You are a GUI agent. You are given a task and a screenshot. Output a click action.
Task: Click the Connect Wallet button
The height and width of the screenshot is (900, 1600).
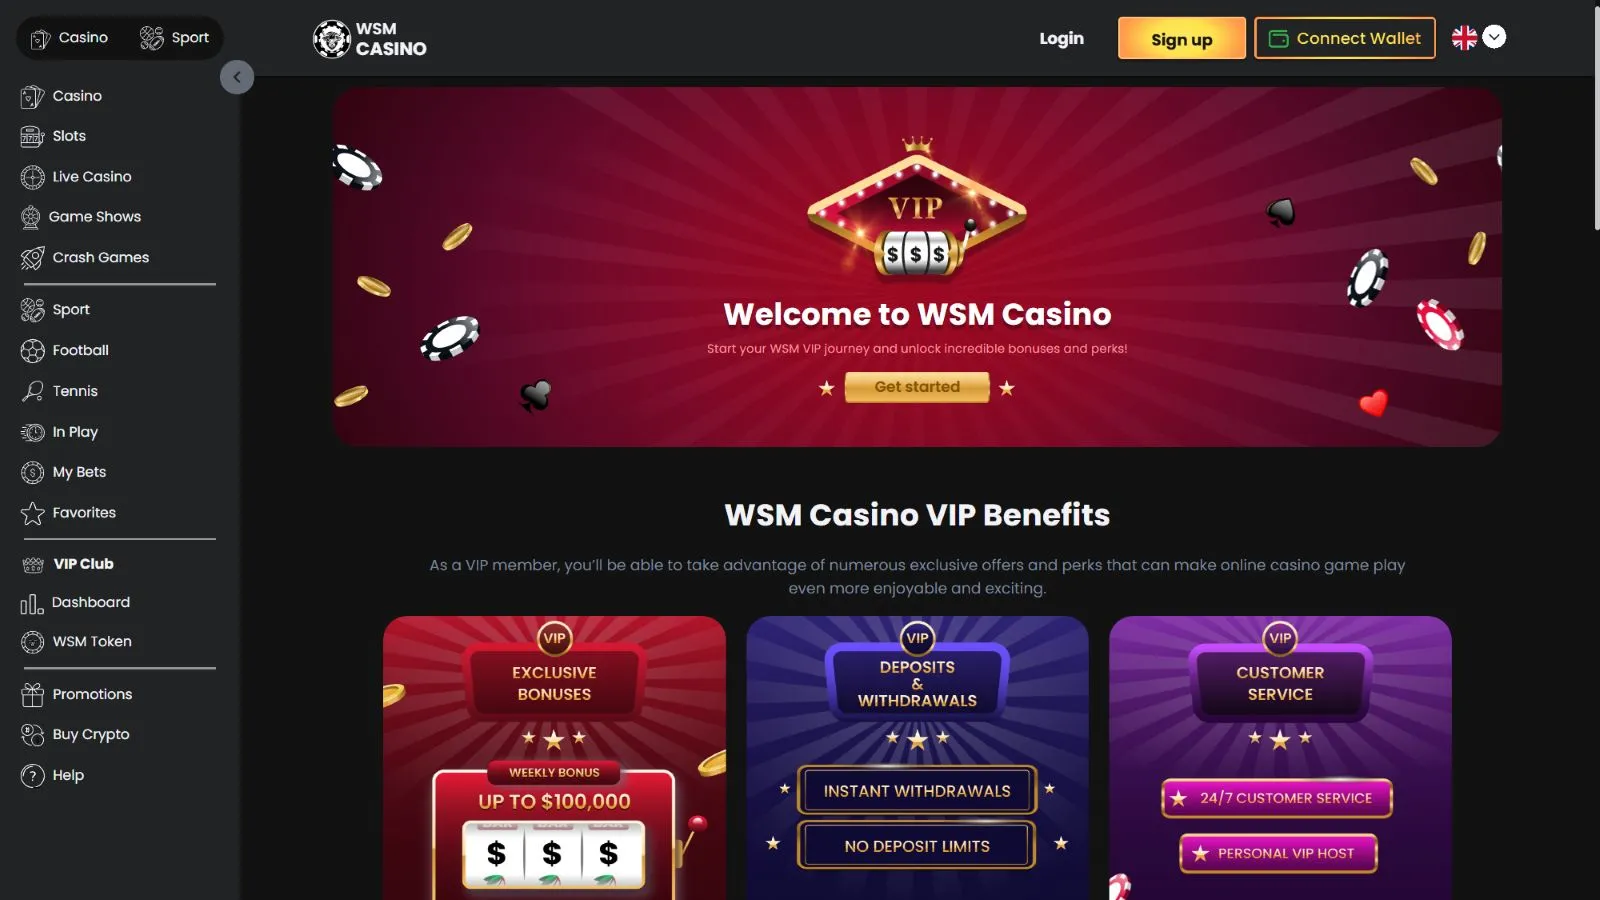[1345, 38]
